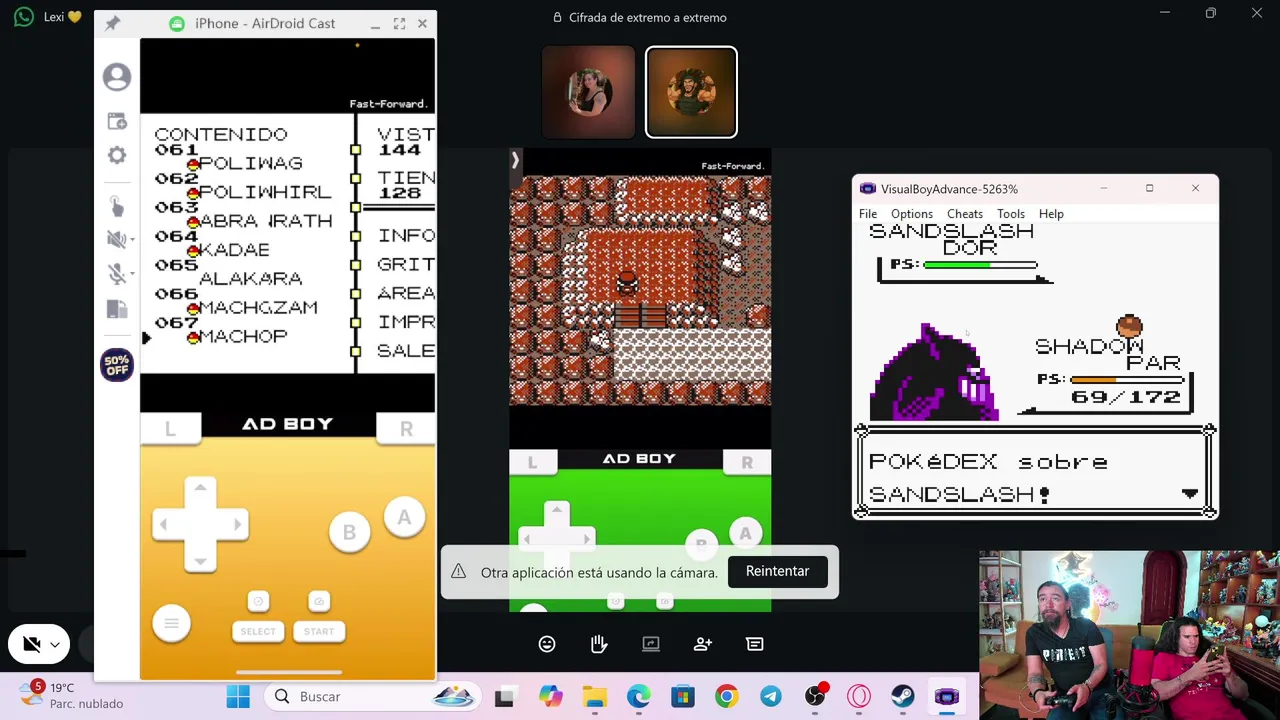Screen dimensions: 1280x720
Task: Tap the R shoulder button on yellow emulator
Action: coord(406,429)
